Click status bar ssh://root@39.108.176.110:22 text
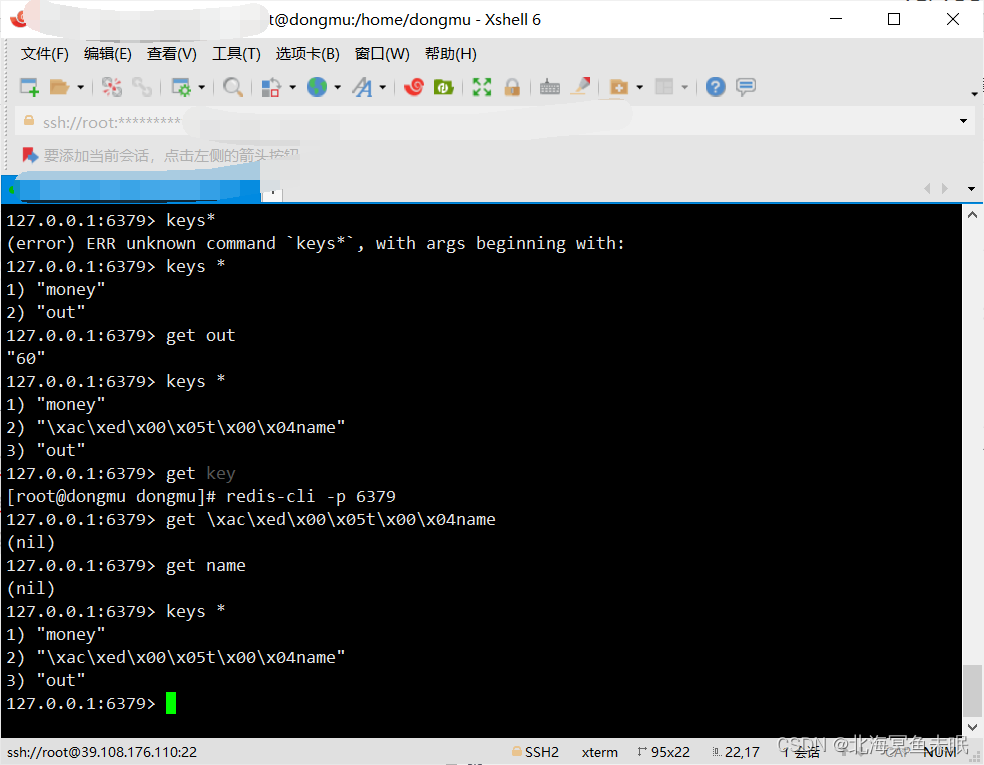Image resolution: width=984 pixels, height=765 pixels. coord(102,752)
